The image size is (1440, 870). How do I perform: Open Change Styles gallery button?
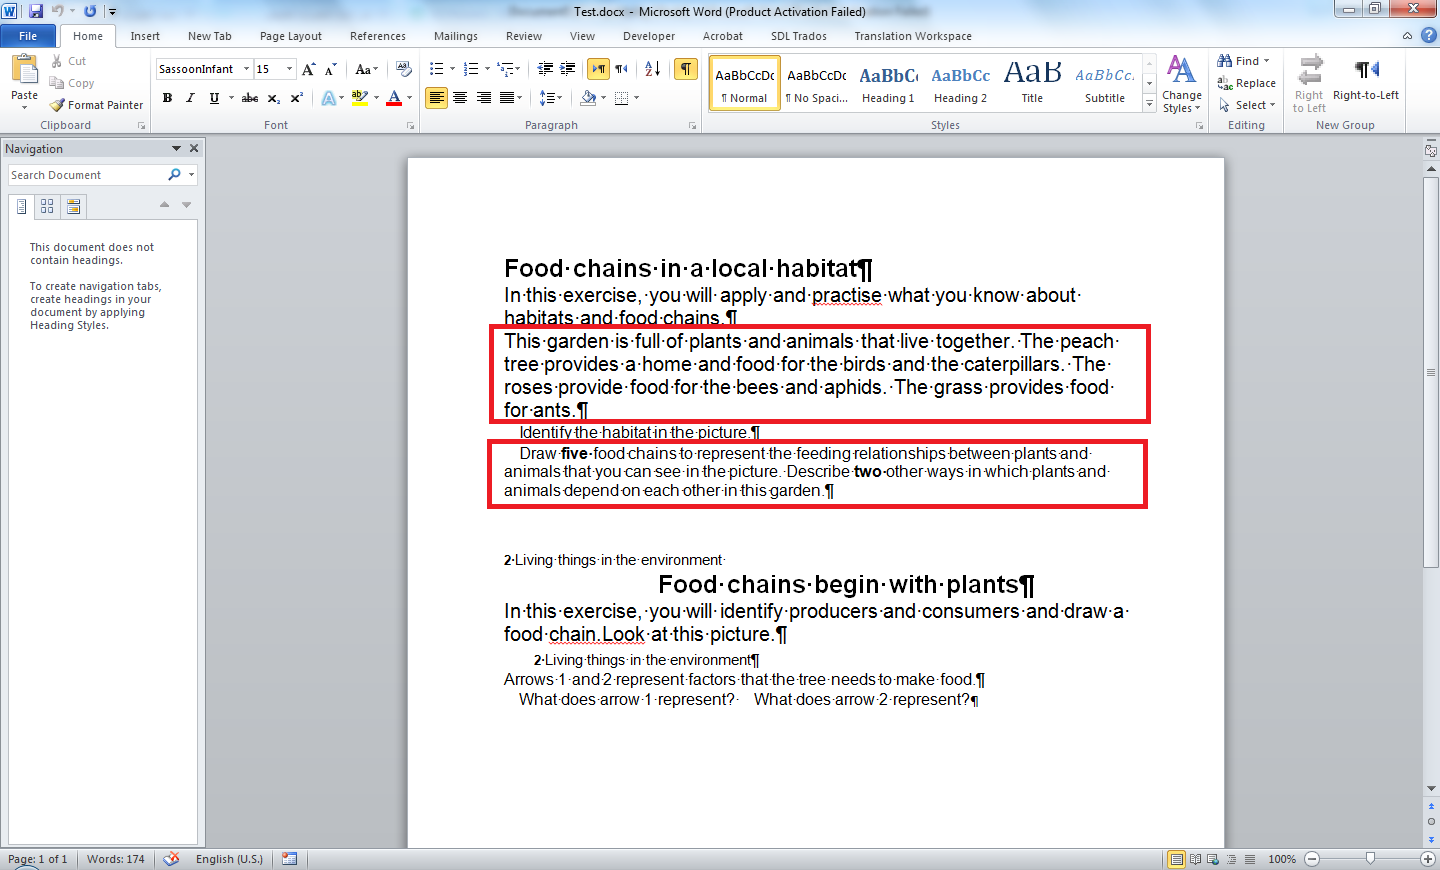(1181, 84)
